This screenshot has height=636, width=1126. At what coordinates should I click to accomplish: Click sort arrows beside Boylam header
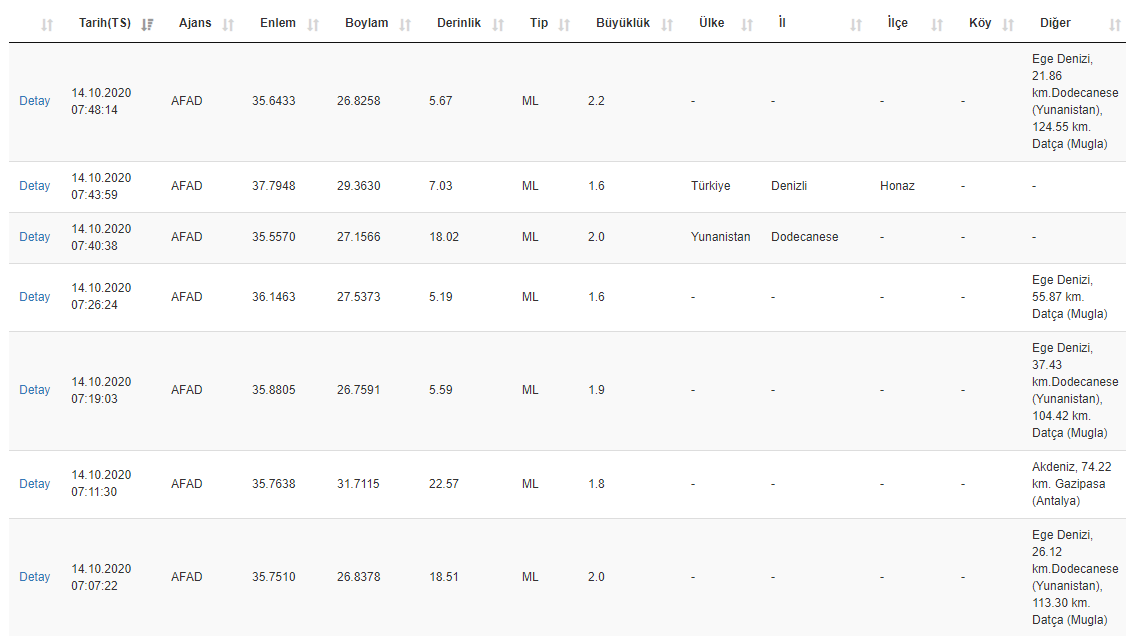point(405,24)
